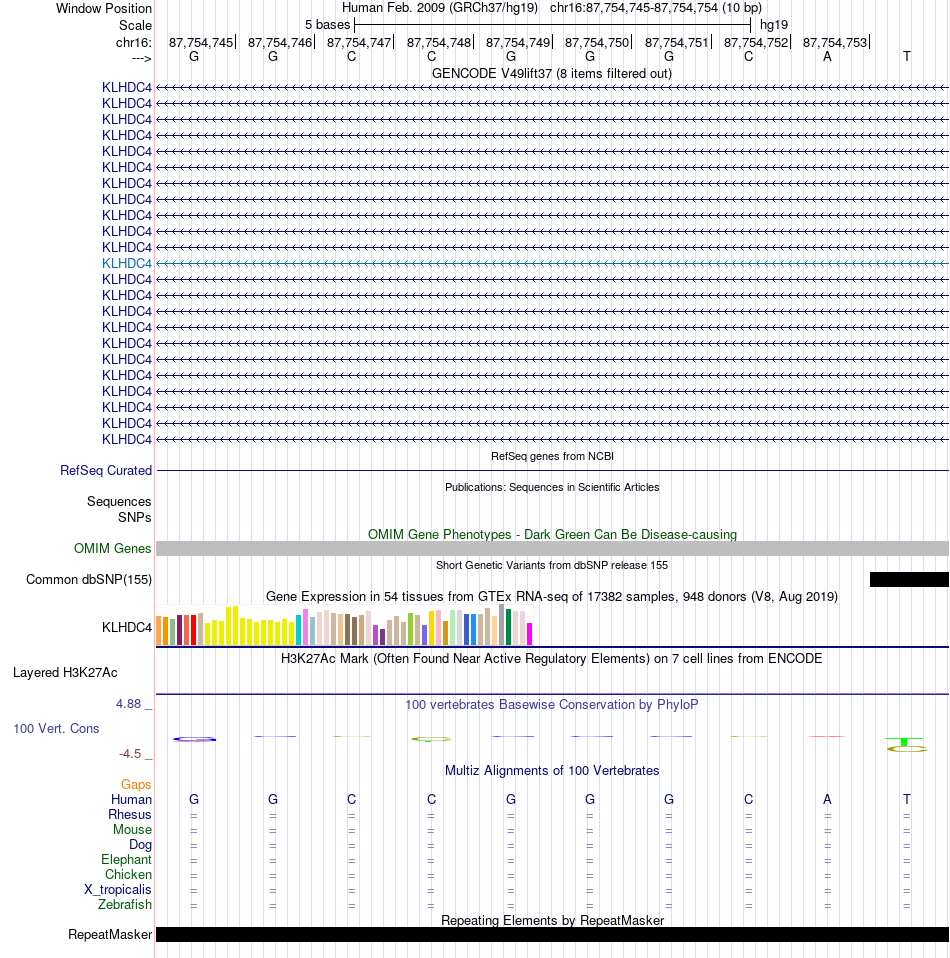Click the Dog species label
Image resolution: width=950 pixels, height=958 pixels.
[x=140, y=844]
